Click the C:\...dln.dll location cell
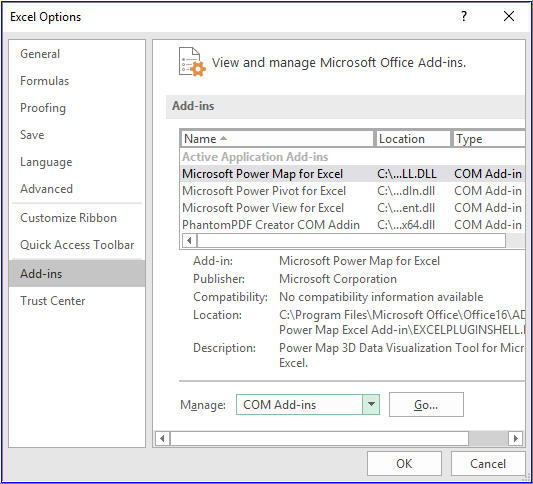This screenshot has width=533, height=484. click(406, 191)
